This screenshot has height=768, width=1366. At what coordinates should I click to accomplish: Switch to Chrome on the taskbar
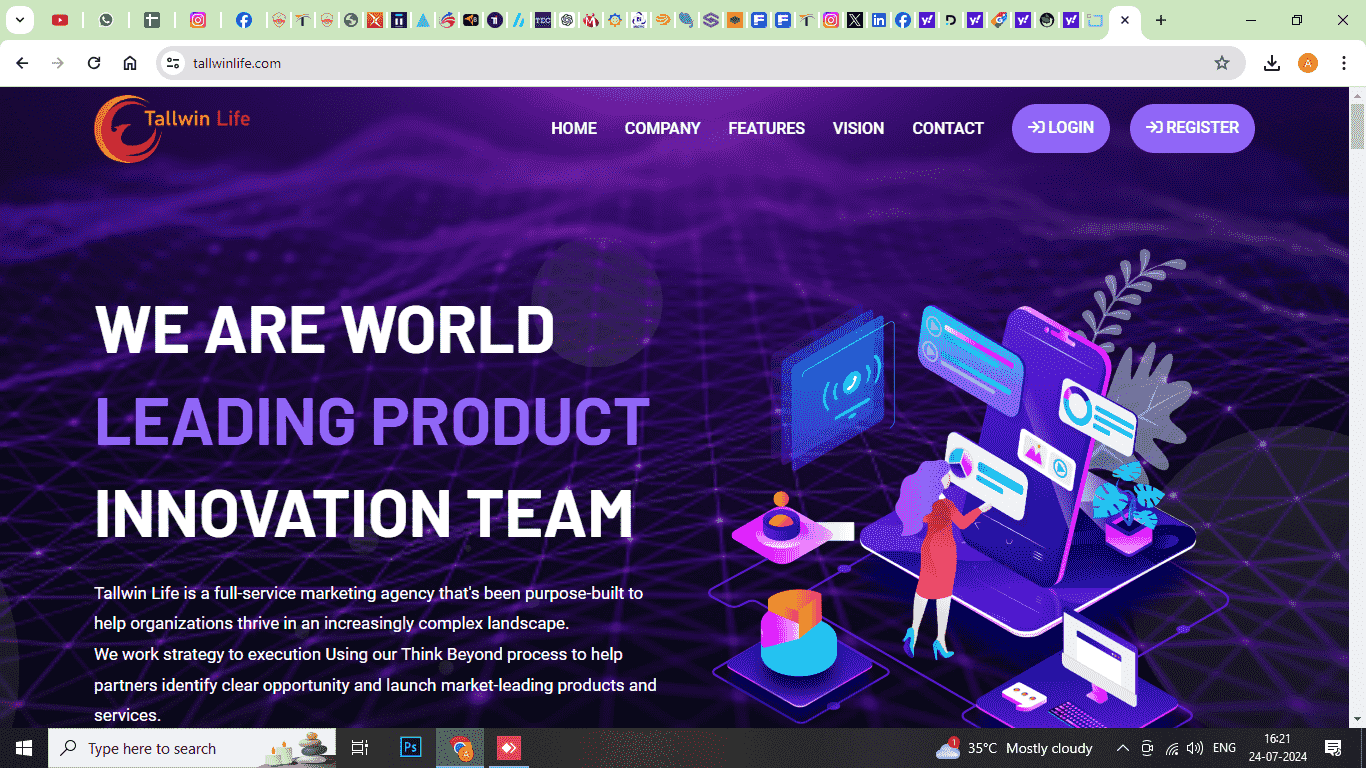tap(460, 748)
